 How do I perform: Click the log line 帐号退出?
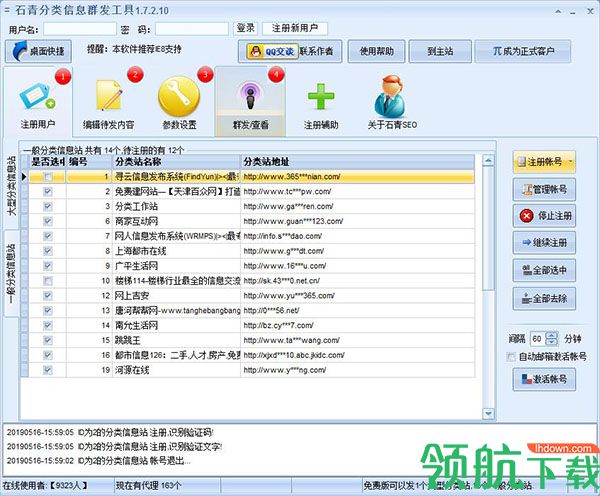click(x=99, y=460)
